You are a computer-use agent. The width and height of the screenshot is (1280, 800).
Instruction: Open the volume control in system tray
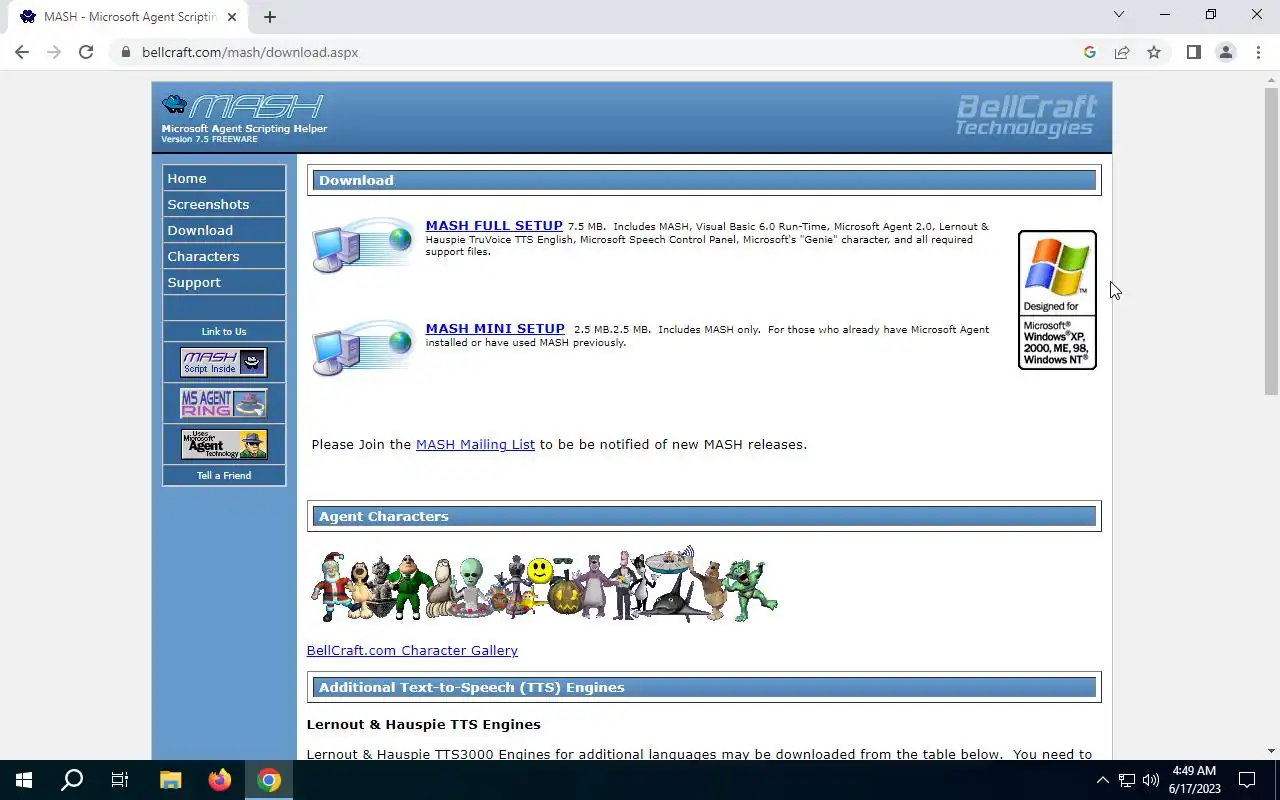pyautogui.click(x=1151, y=780)
